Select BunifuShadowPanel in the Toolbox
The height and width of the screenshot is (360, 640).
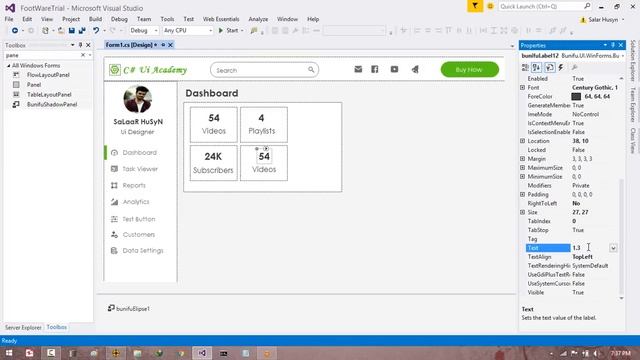52,104
